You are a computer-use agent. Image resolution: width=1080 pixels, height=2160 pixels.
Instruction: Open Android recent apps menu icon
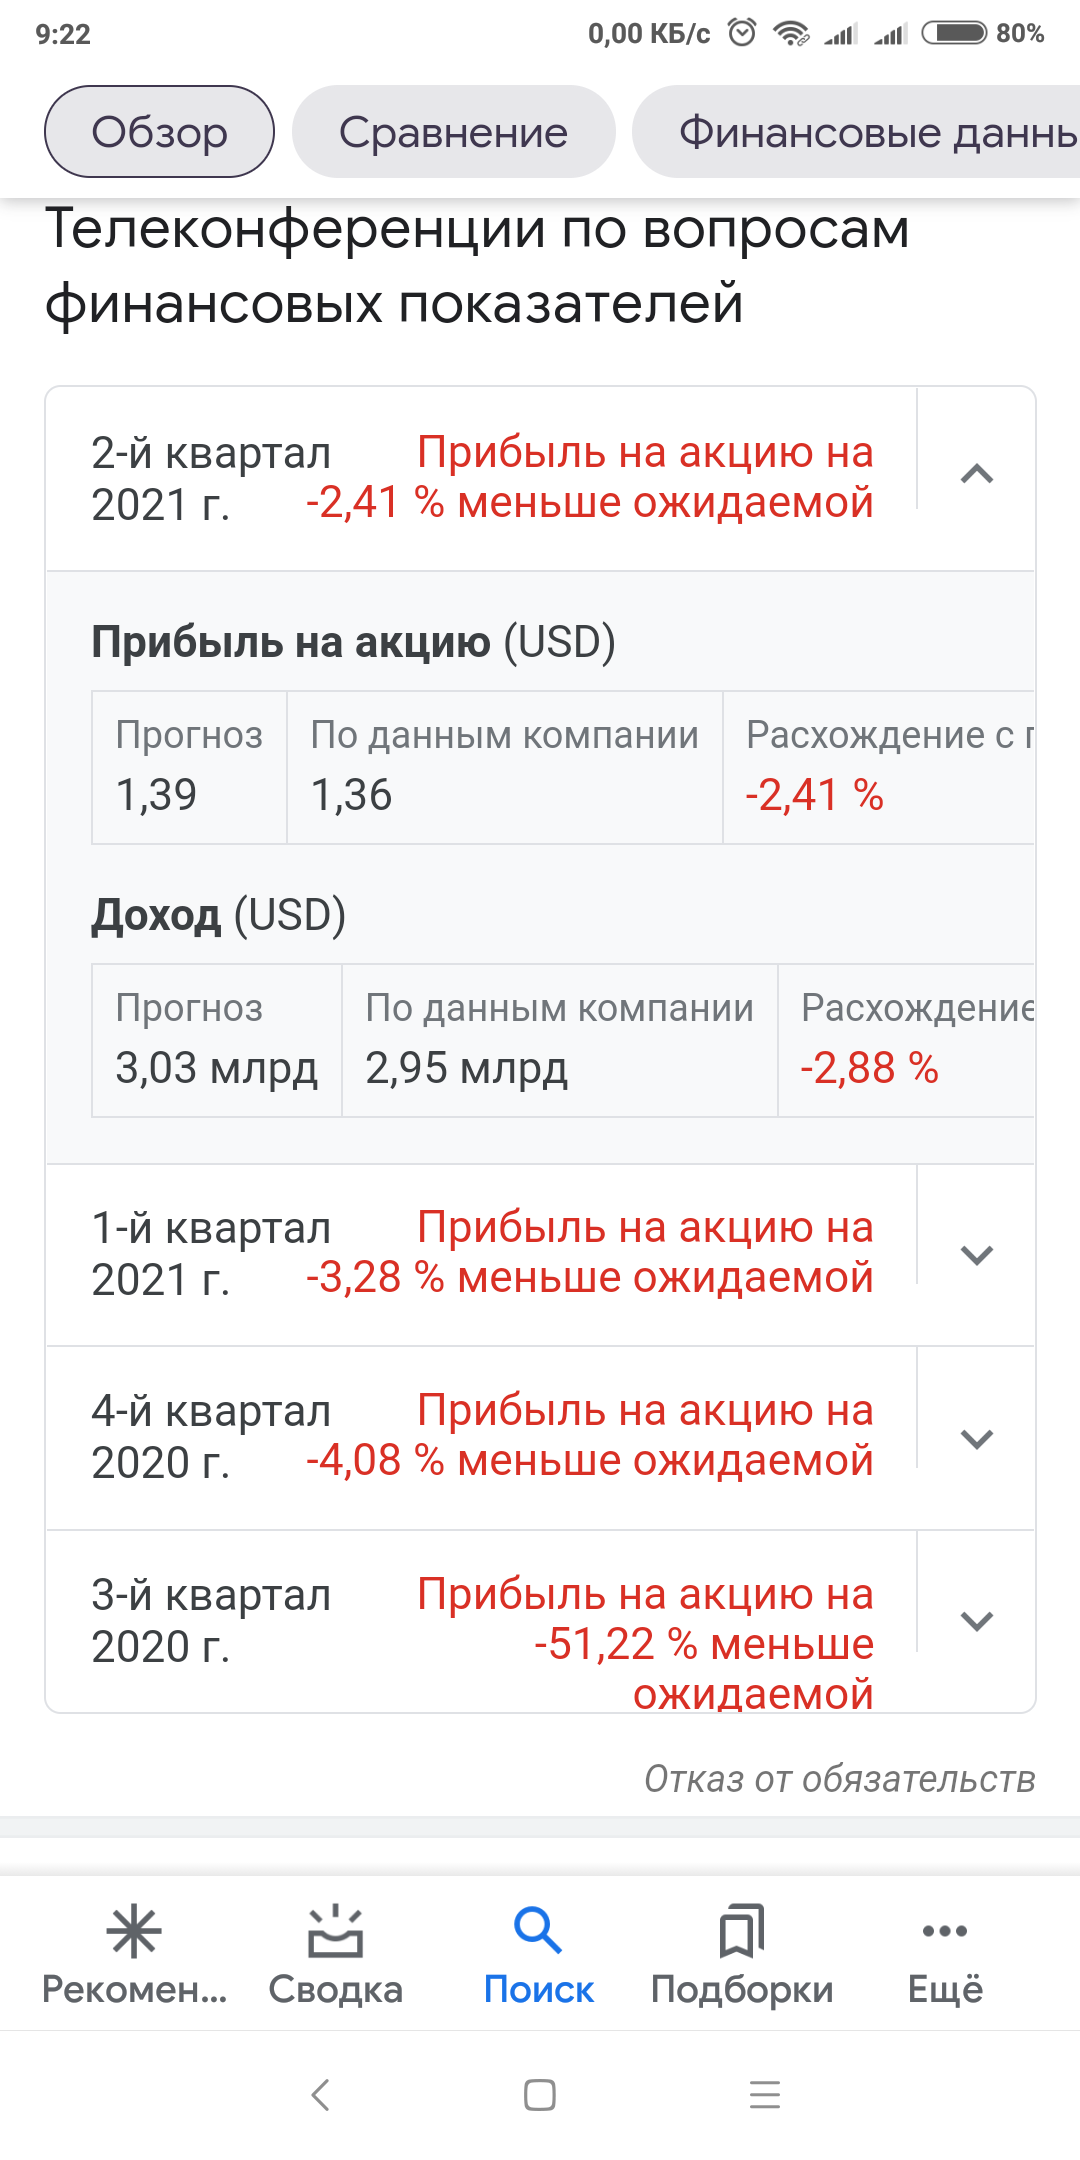tap(765, 2094)
